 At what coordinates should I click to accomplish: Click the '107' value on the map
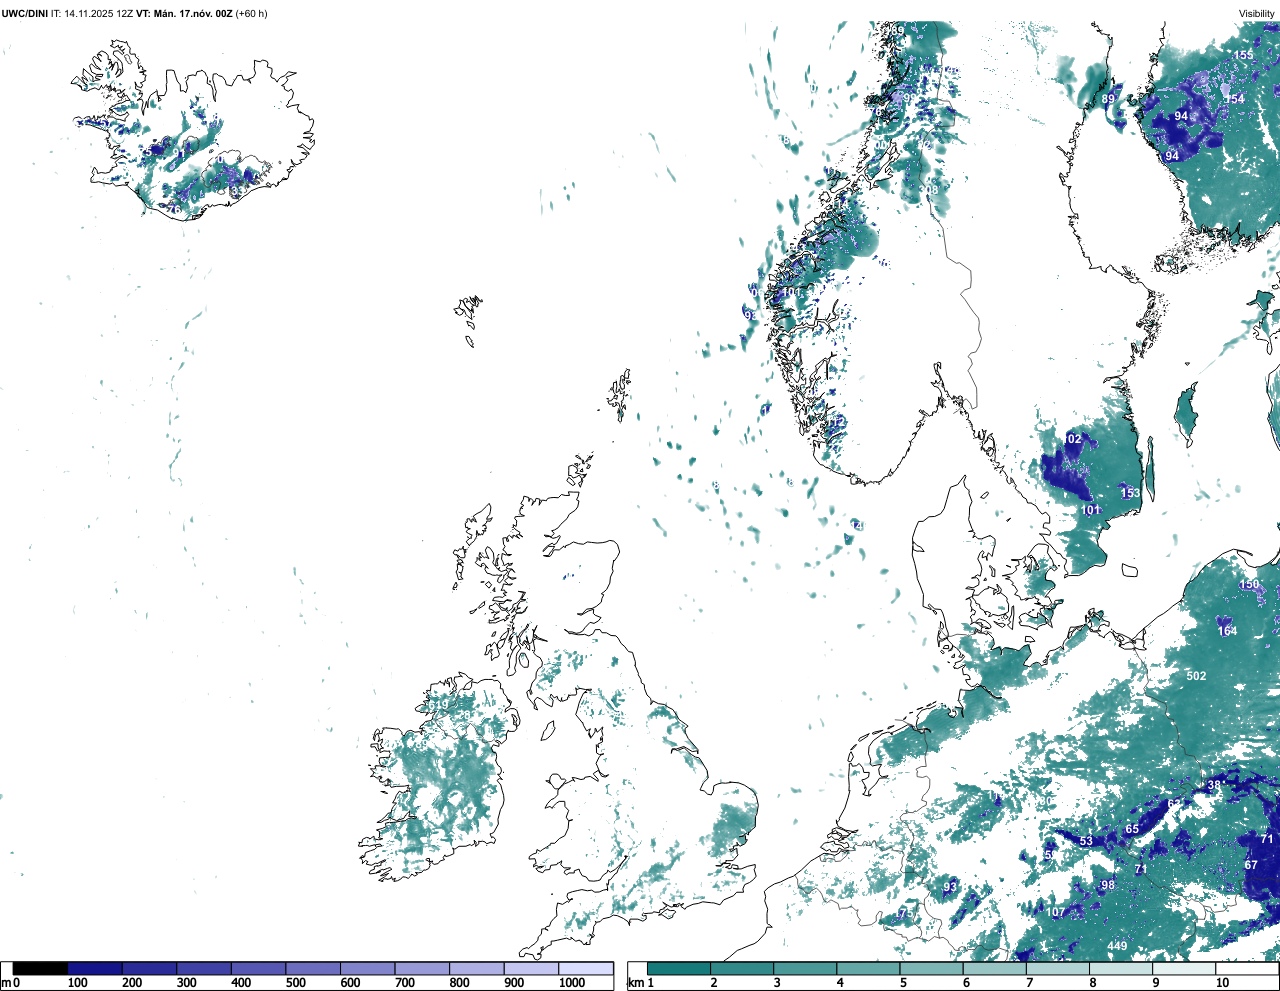[x=1056, y=912]
